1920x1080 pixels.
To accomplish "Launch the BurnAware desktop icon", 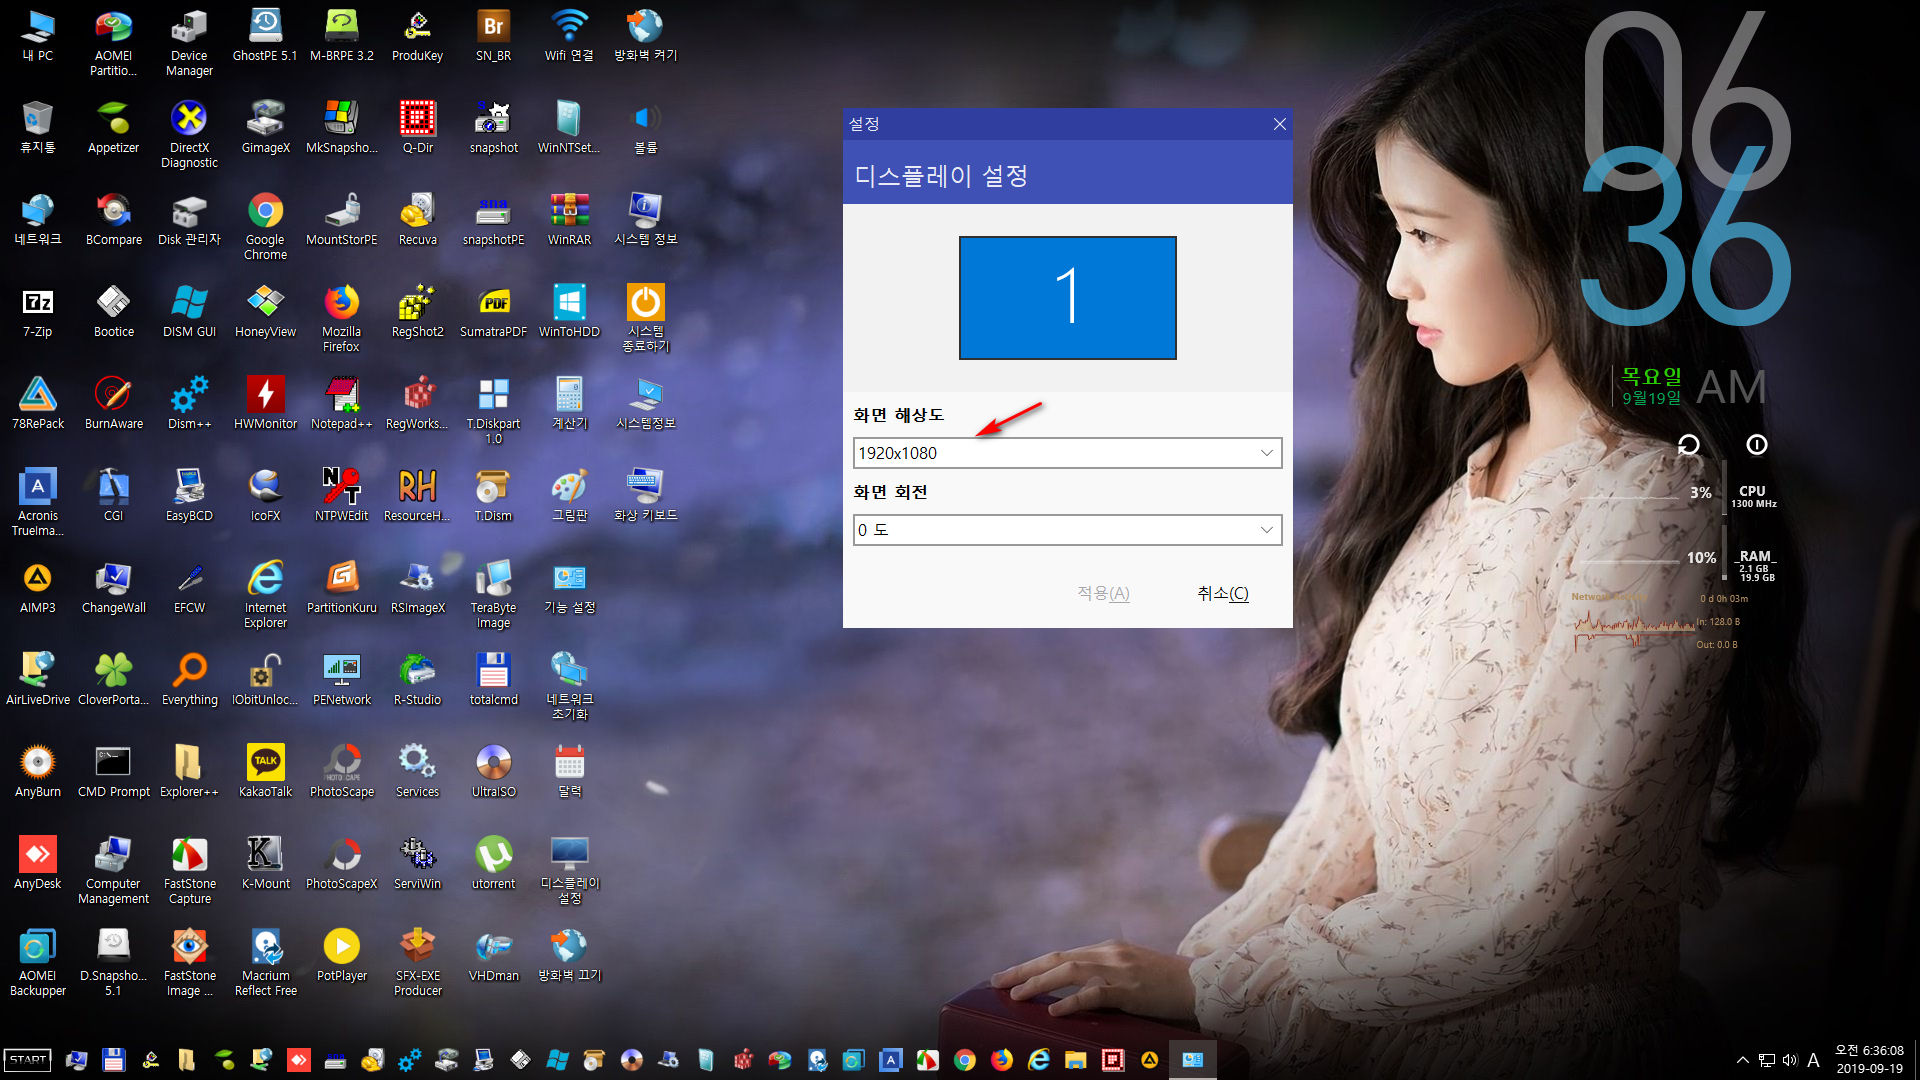I will [113, 403].
